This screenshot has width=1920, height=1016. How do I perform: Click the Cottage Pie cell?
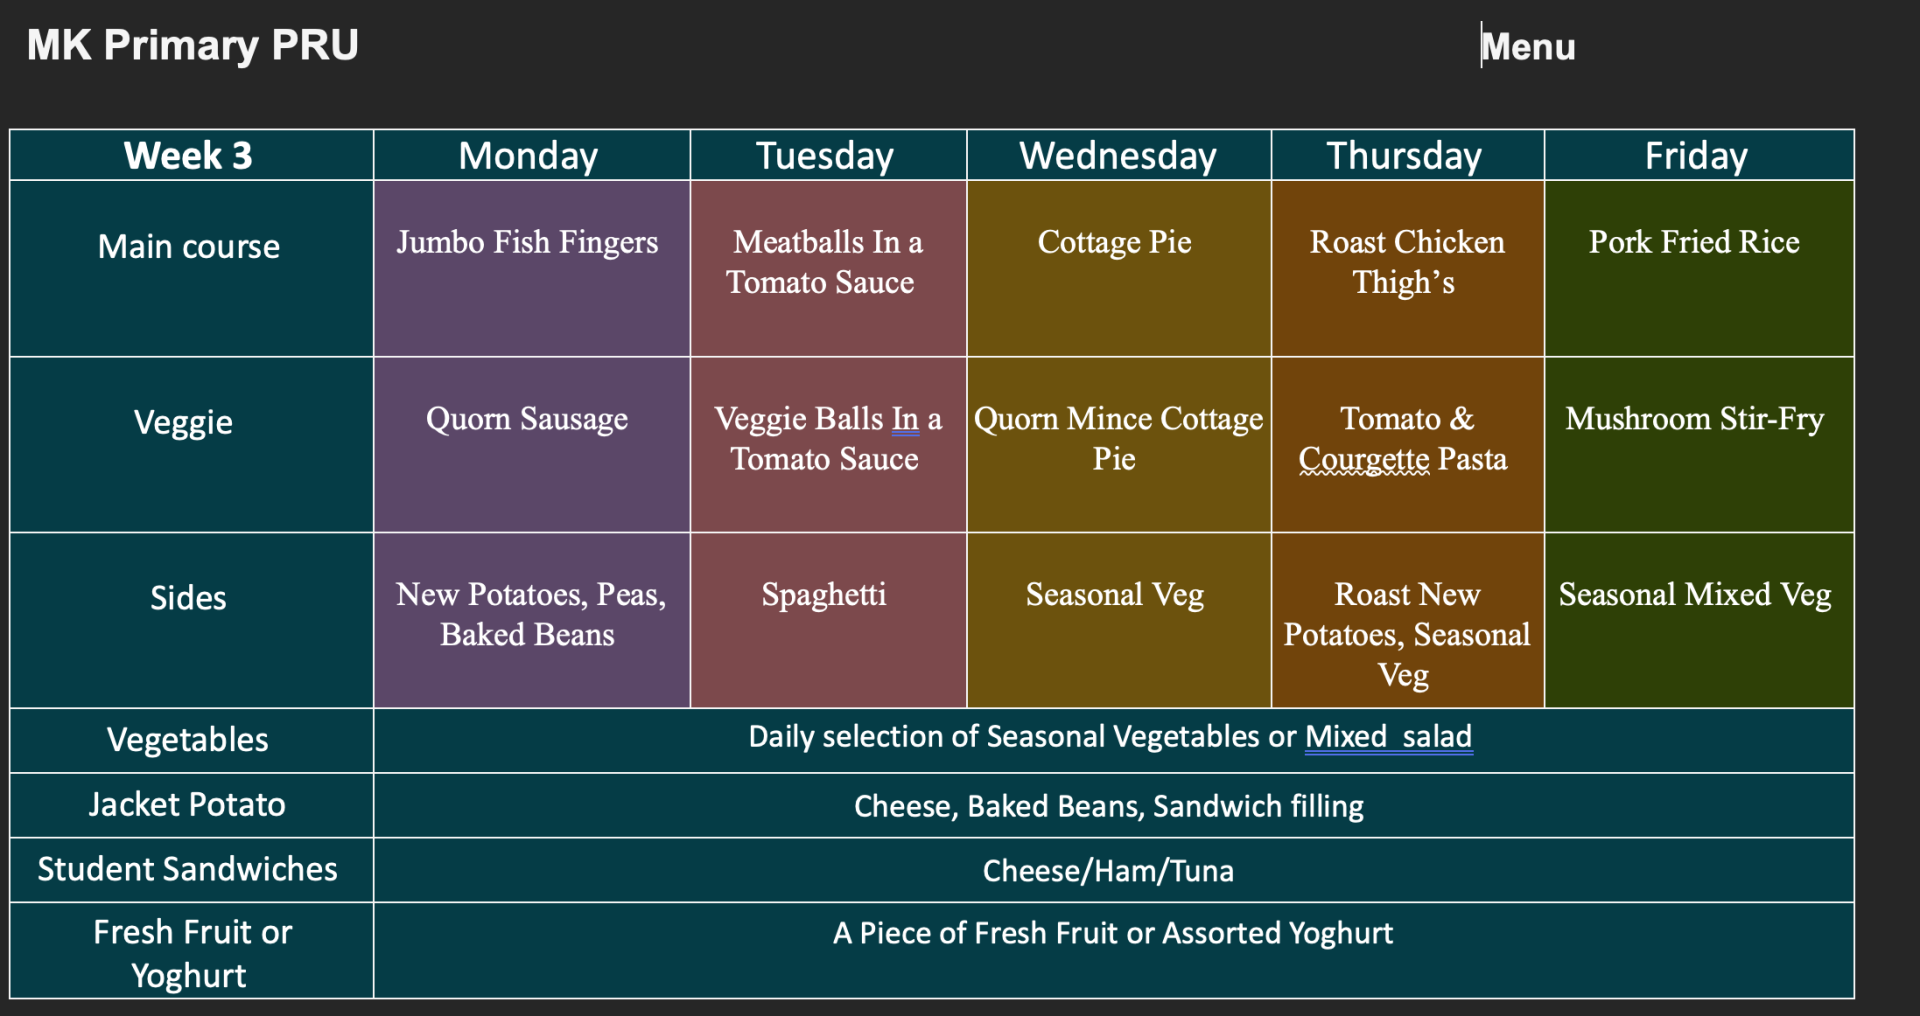[1118, 268]
